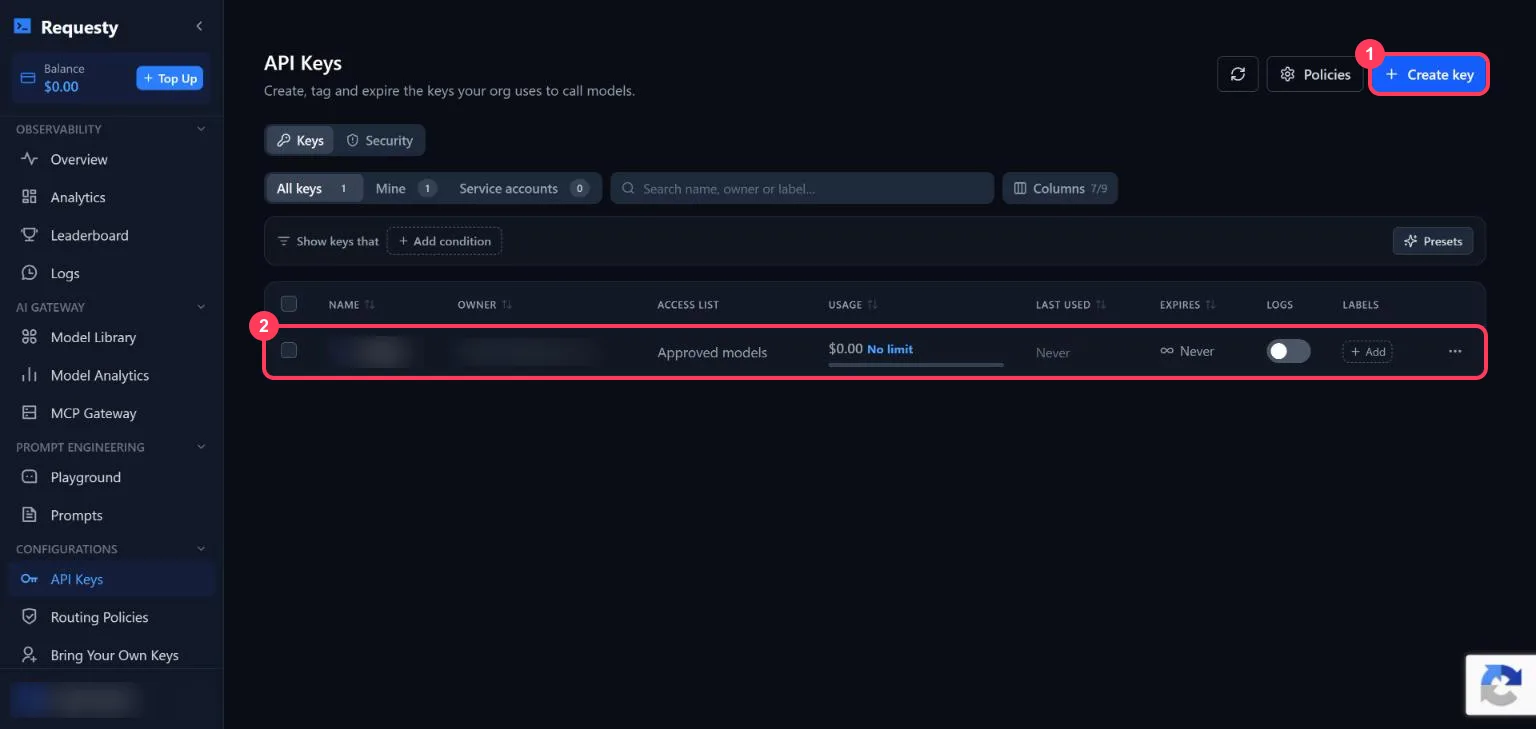
Task: Click the Bring Your Own Keys icon
Action: click(x=29, y=655)
